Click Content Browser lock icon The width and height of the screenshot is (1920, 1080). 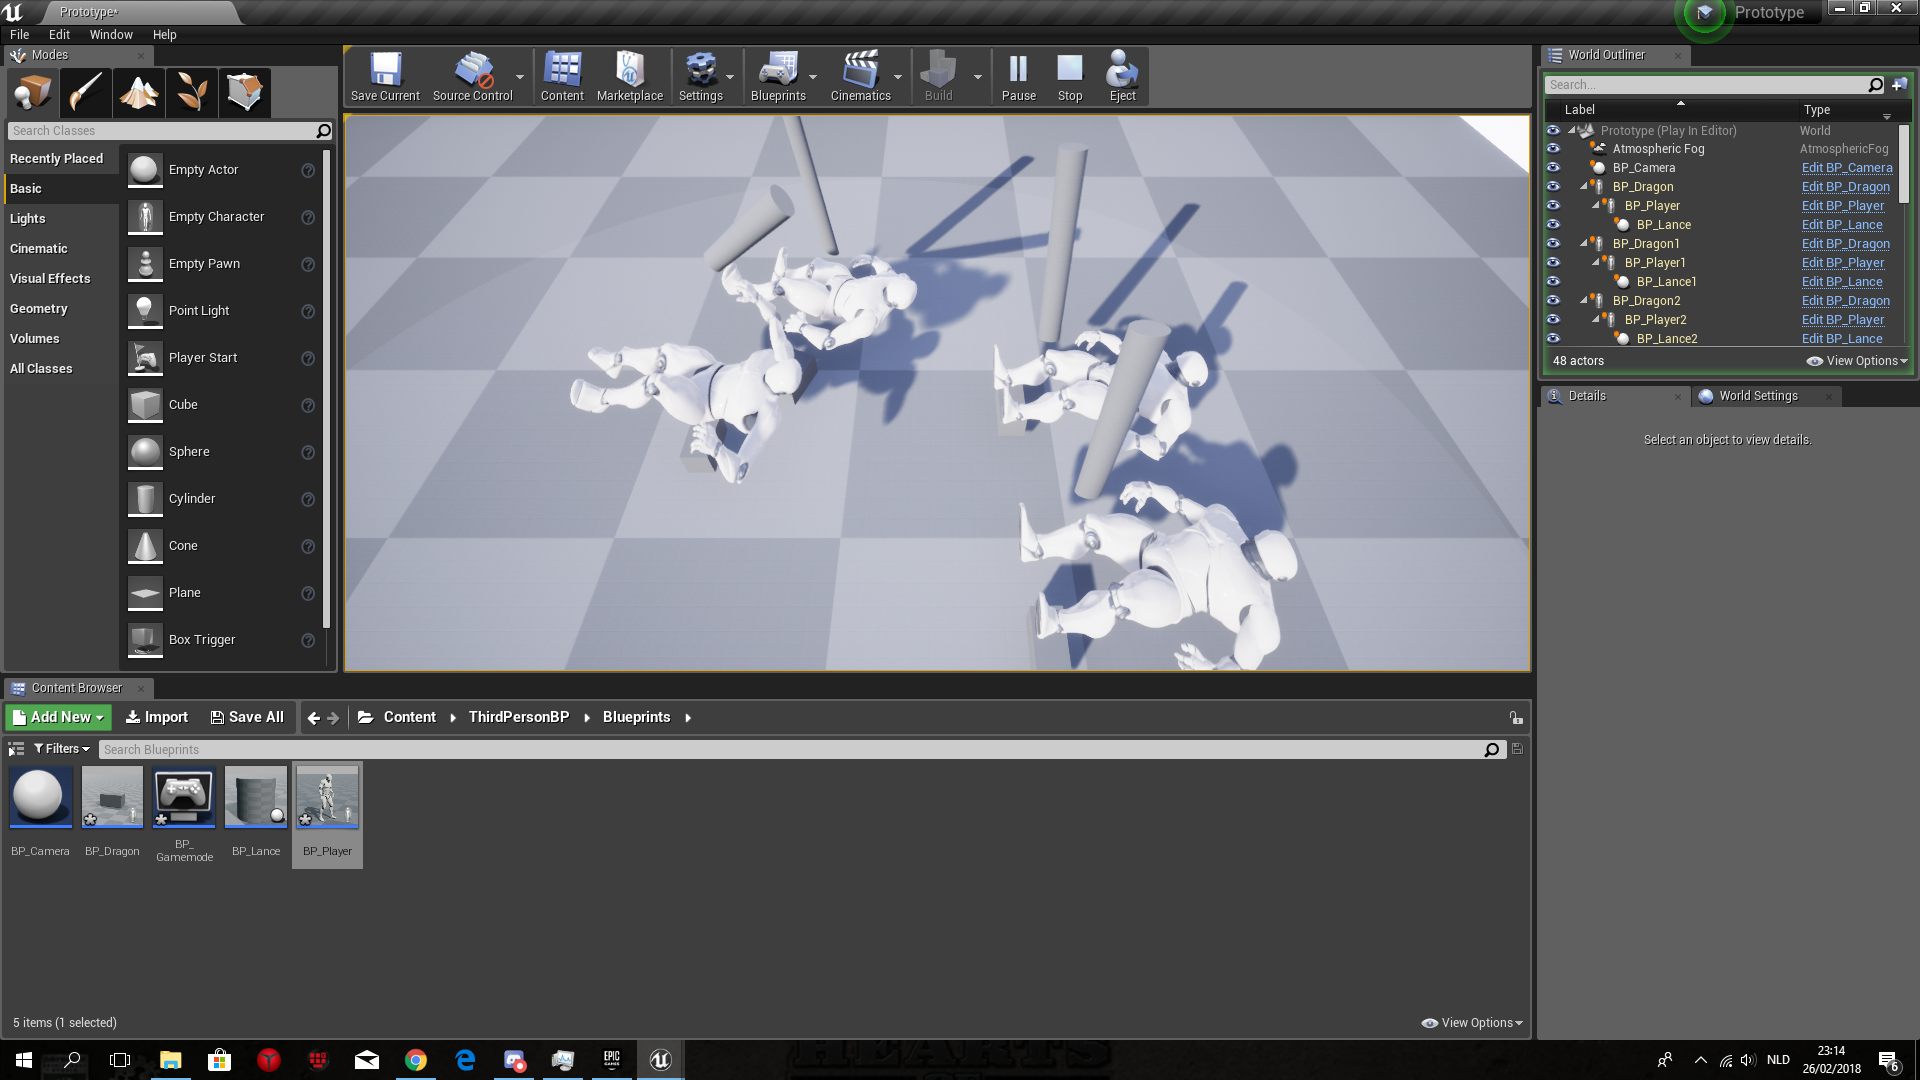(x=1516, y=718)
